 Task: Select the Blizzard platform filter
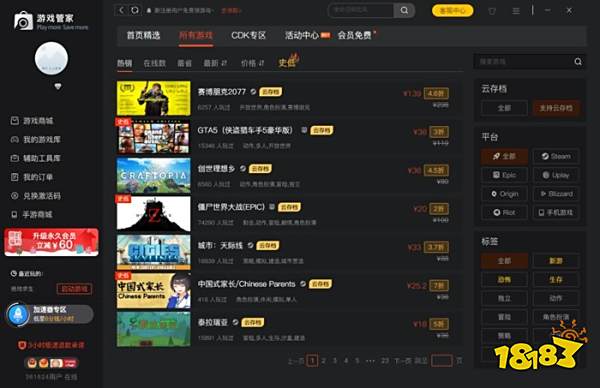[556, 194]
